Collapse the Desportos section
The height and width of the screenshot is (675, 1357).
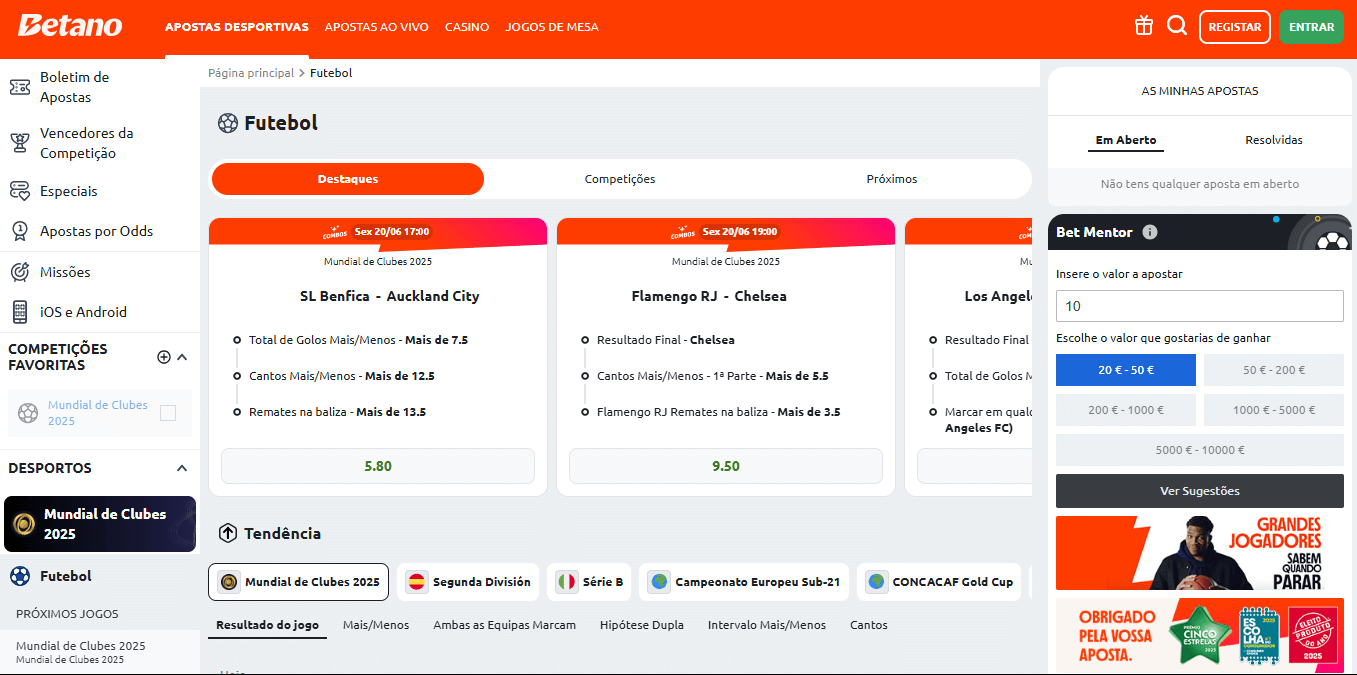182,468
